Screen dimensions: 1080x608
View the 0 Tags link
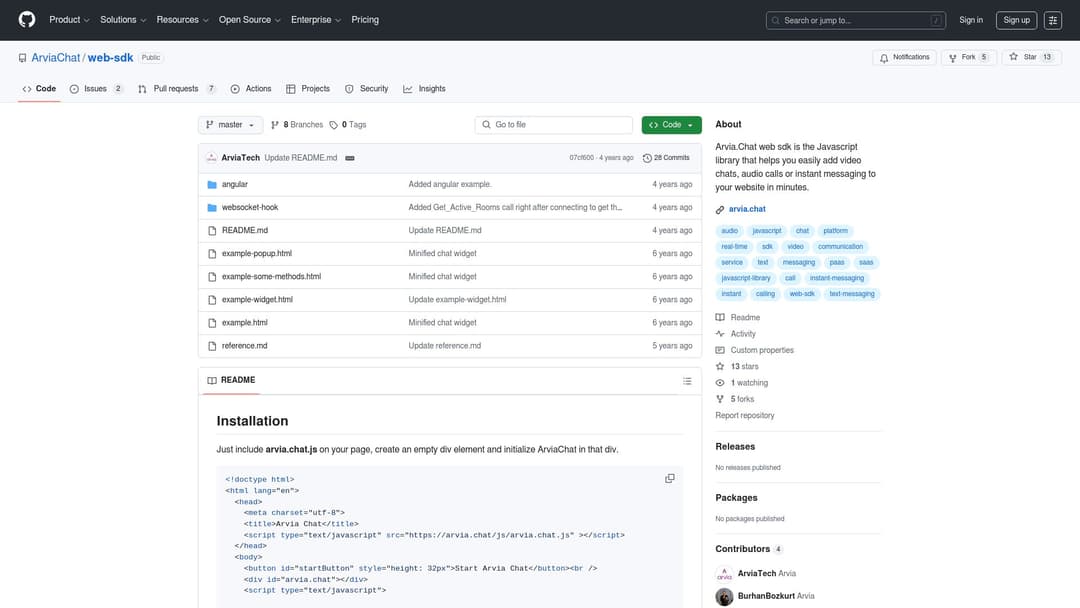click(x=348, y=125)
